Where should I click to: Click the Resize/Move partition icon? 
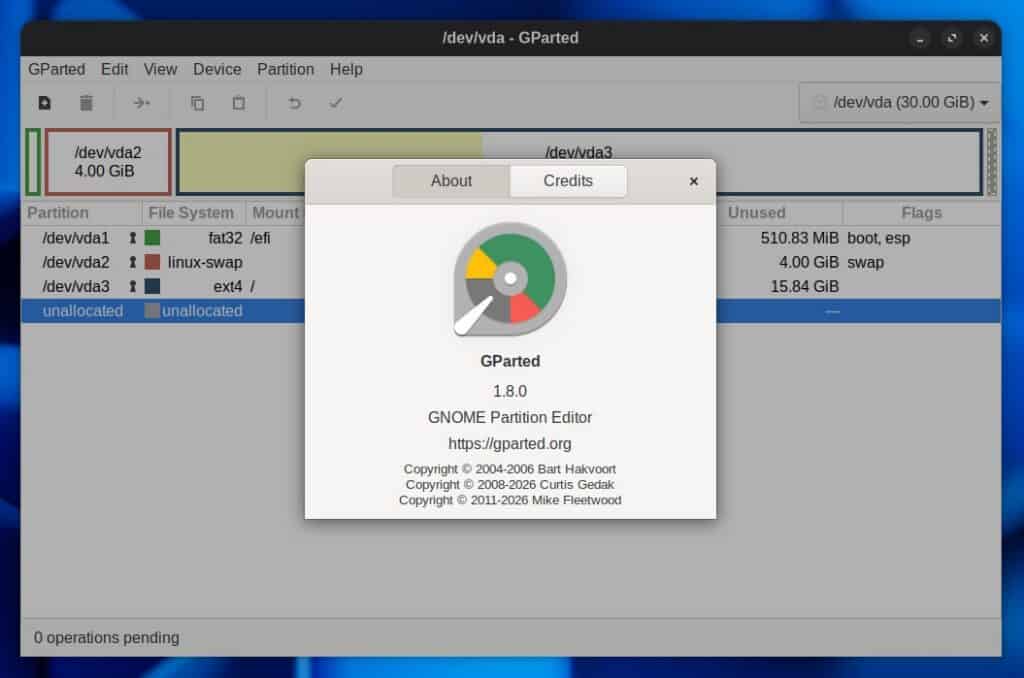pyautogui.click(x=141, y=102)
